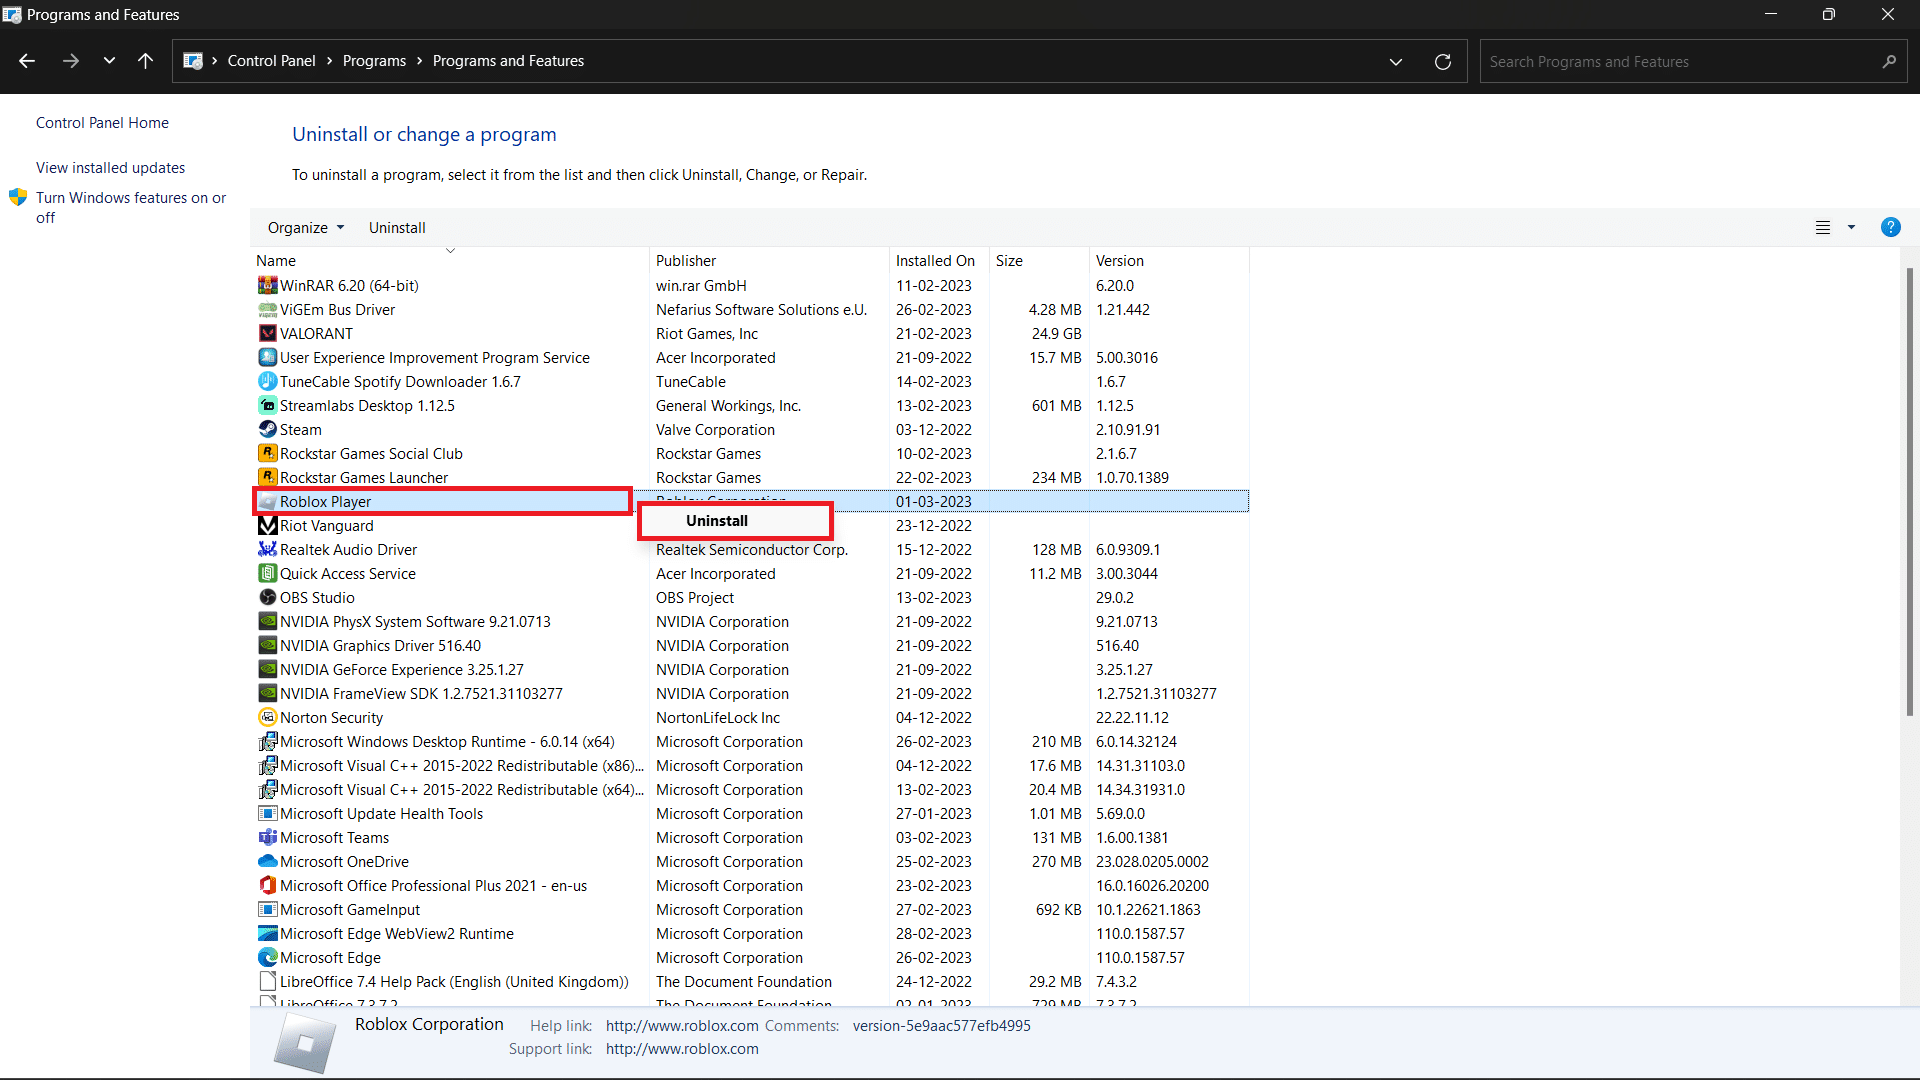Click Programs in the breadcrumb

pyautogui.click(x=374, y=61)
